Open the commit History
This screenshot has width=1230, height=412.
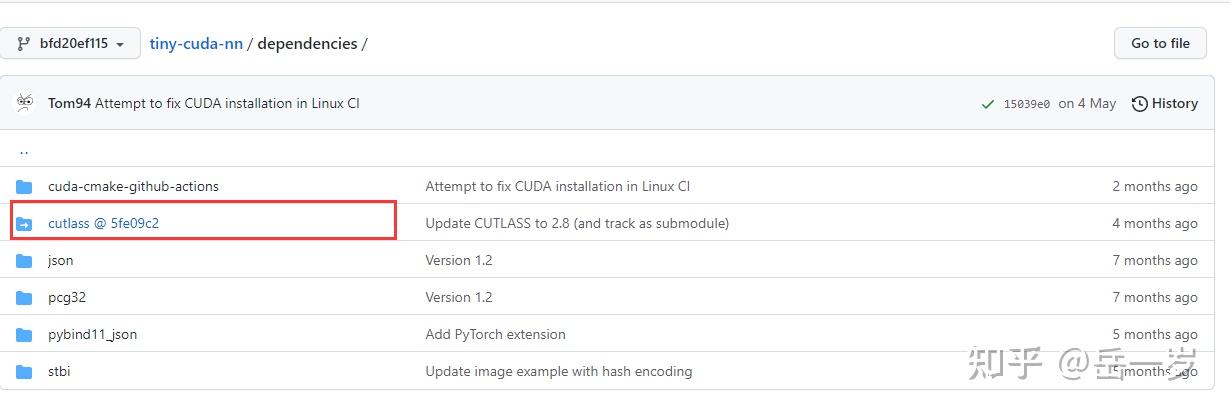pos(1164,104)
